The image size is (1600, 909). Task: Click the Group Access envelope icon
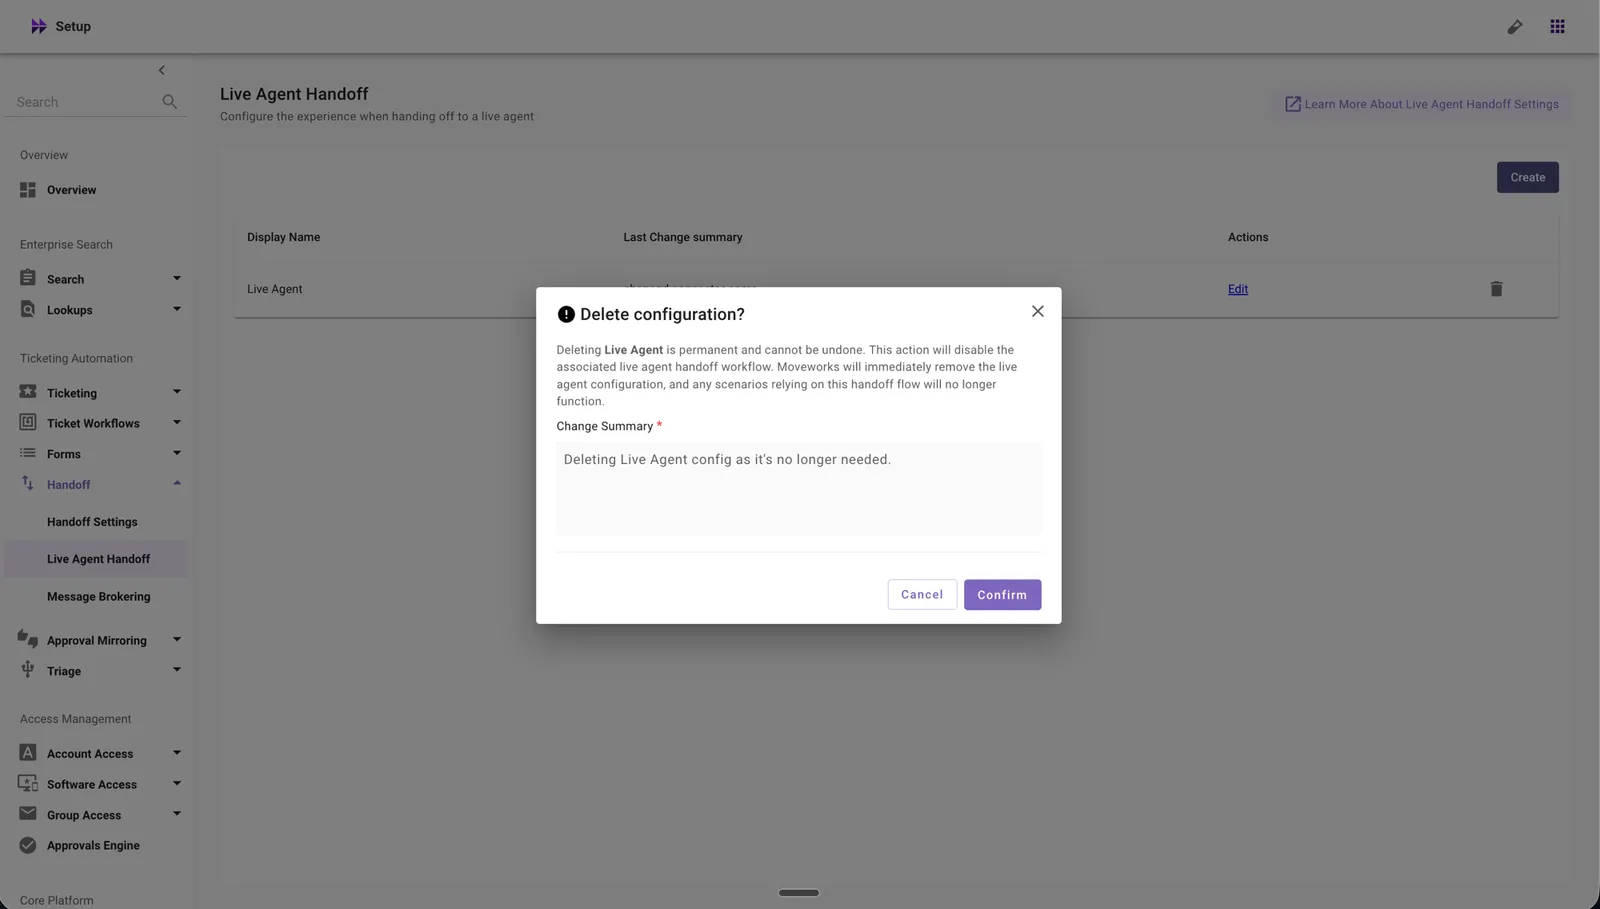(28, 814)
